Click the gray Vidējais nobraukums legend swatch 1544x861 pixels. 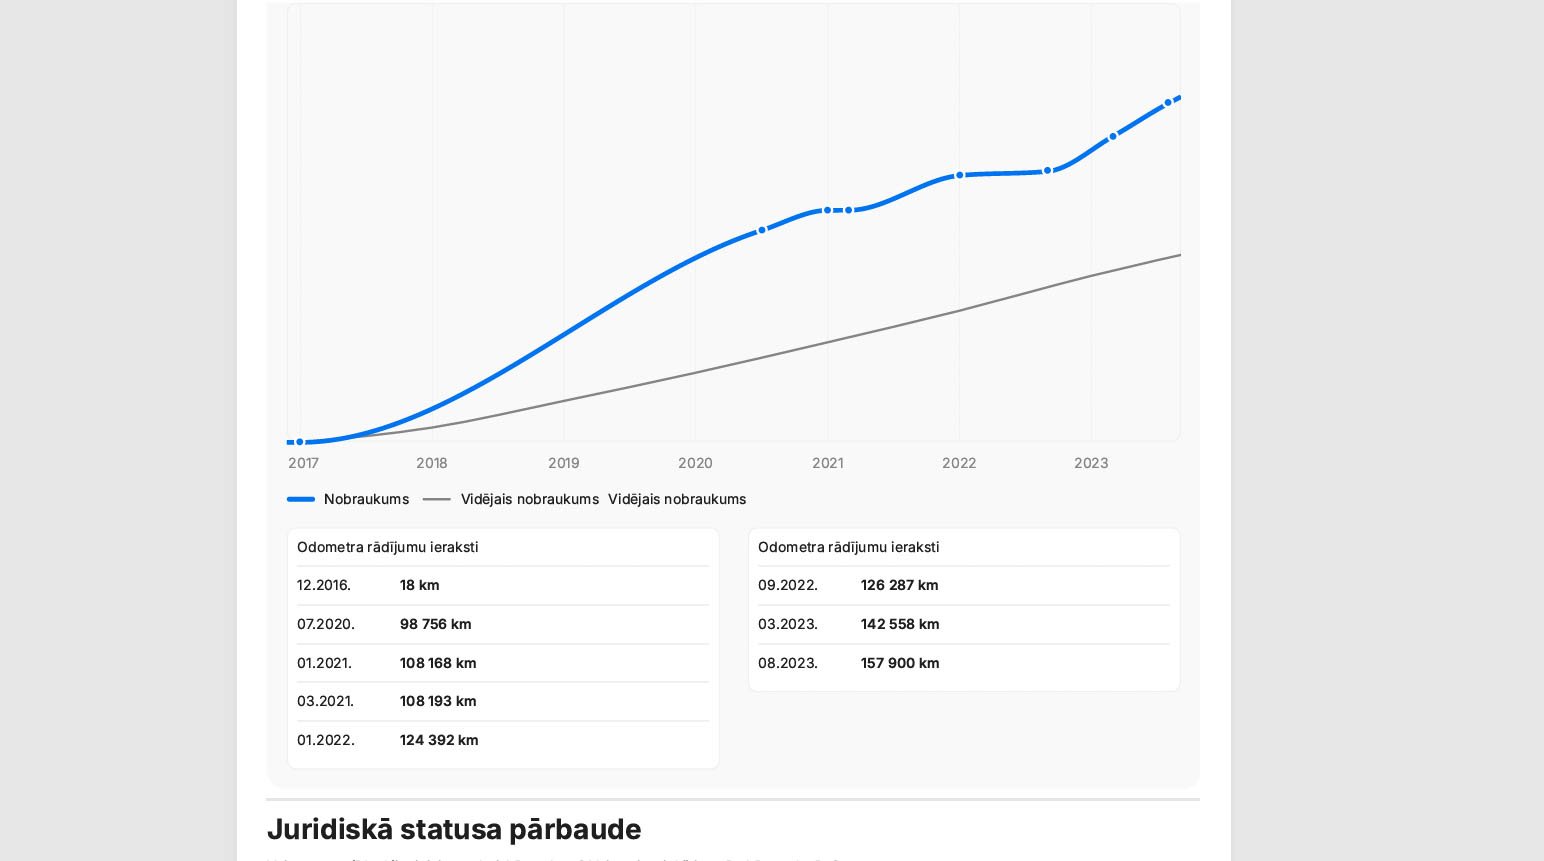coord(437,499)
